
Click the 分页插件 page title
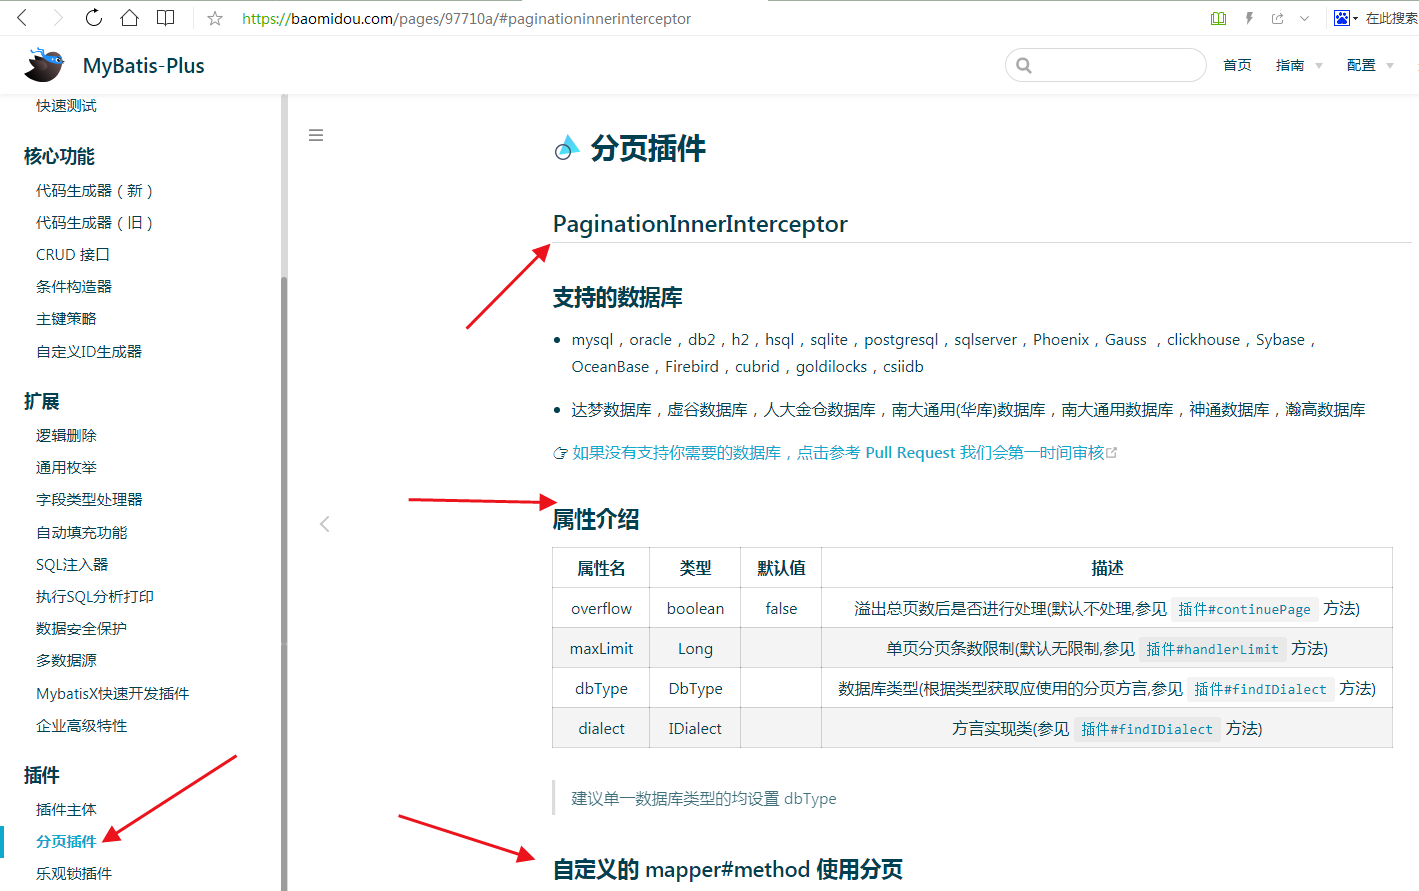click(x=648, y=149)
